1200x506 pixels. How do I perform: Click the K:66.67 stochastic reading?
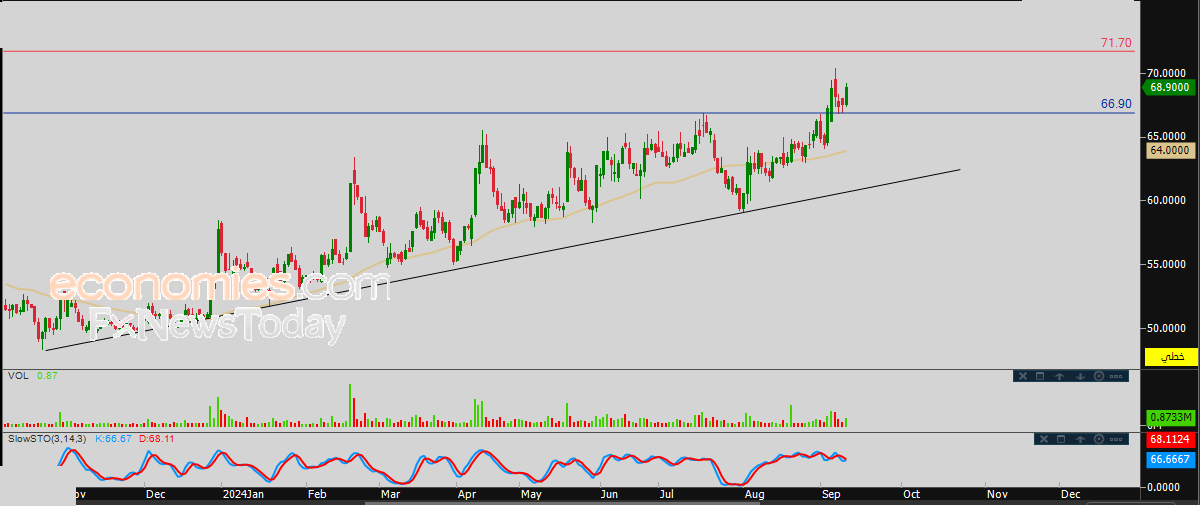click(115, 438)
